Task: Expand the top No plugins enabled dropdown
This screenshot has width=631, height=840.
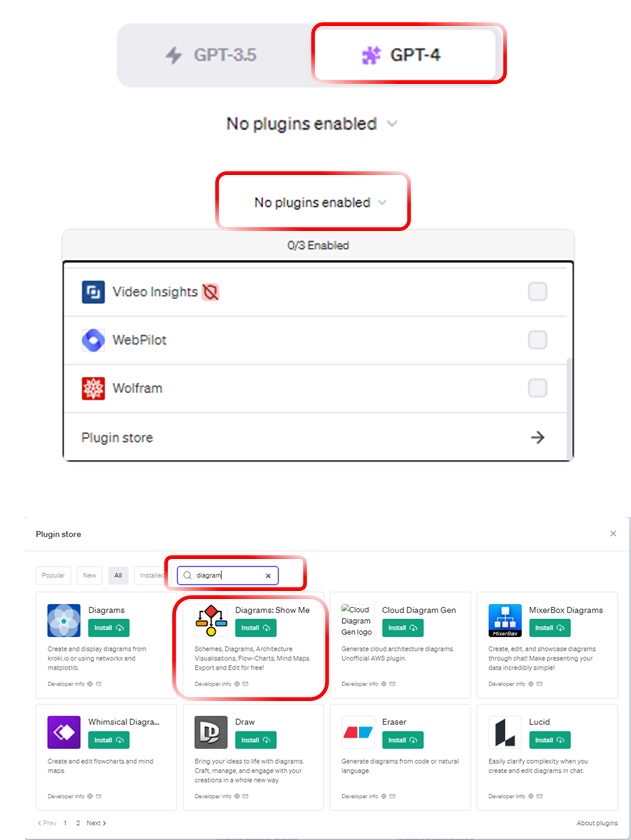Action: click(312, 124)
